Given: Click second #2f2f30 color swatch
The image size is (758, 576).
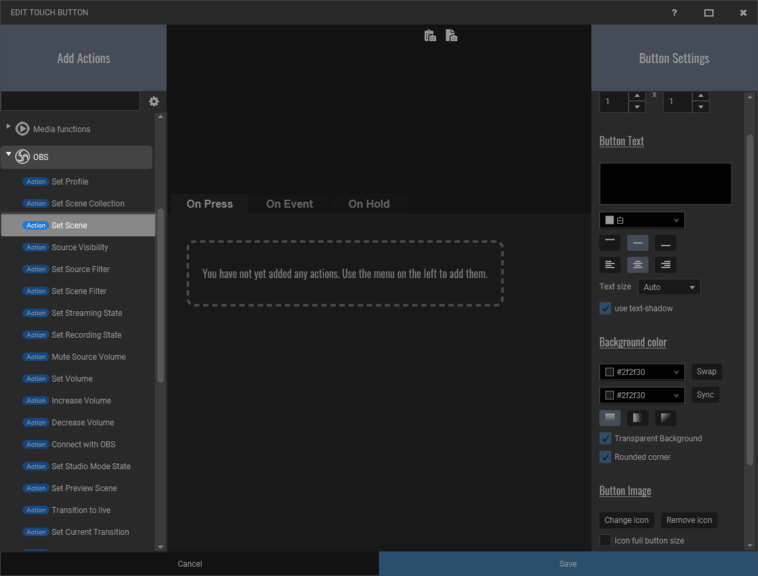Looking at the screenshot, I should point(610,395).
